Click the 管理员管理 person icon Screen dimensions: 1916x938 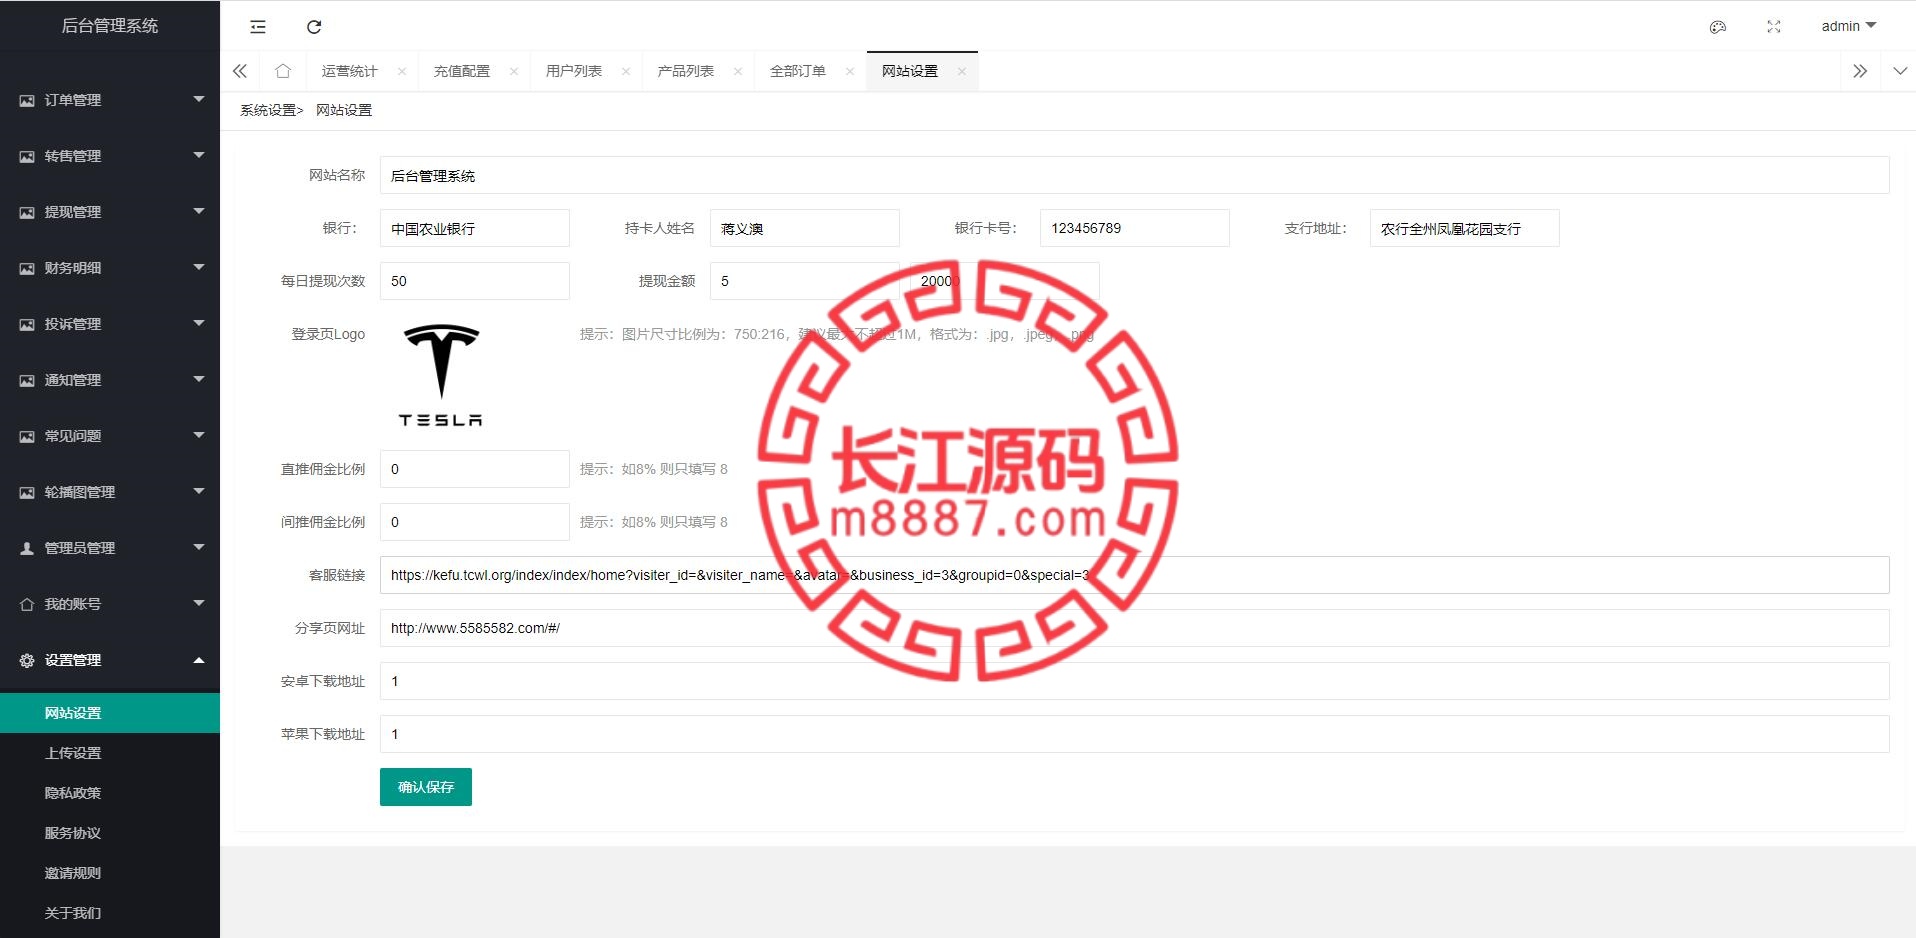coord(27,548)
